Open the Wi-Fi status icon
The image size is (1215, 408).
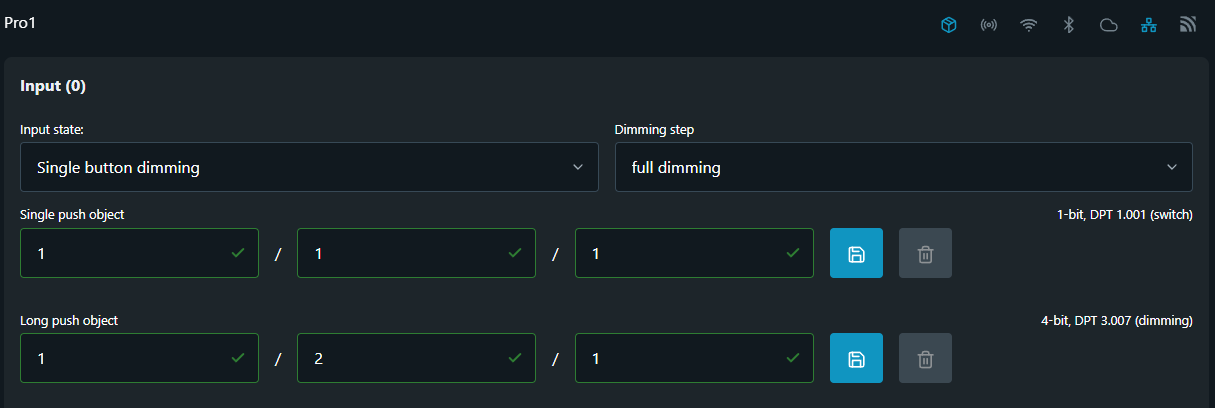point(1028,25)
